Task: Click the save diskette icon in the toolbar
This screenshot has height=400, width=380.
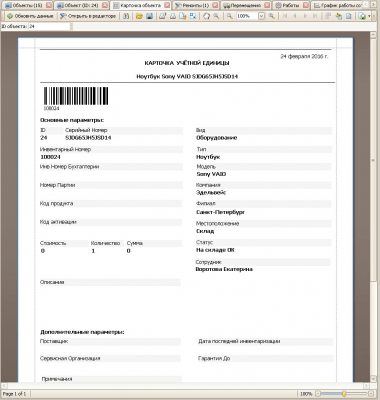Action: 149,16
